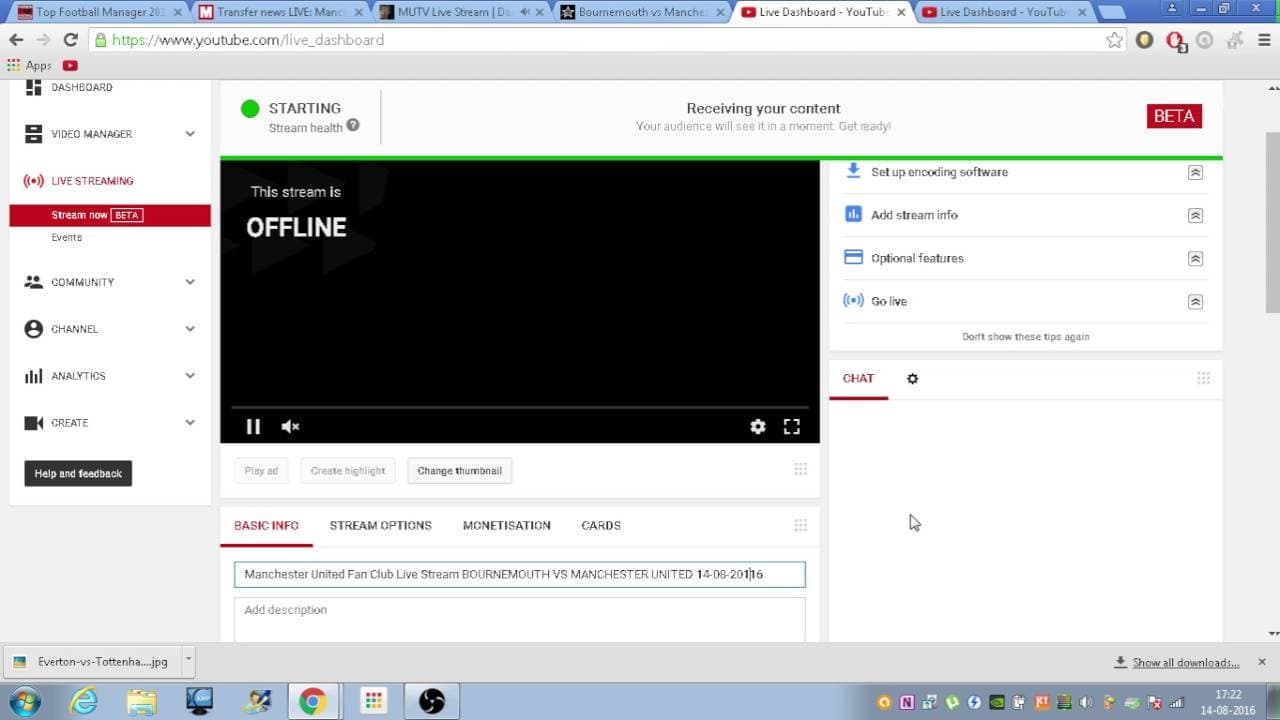Click the Optional features card icon
This screenshot has width=1280, height=720.
[853, 257]
